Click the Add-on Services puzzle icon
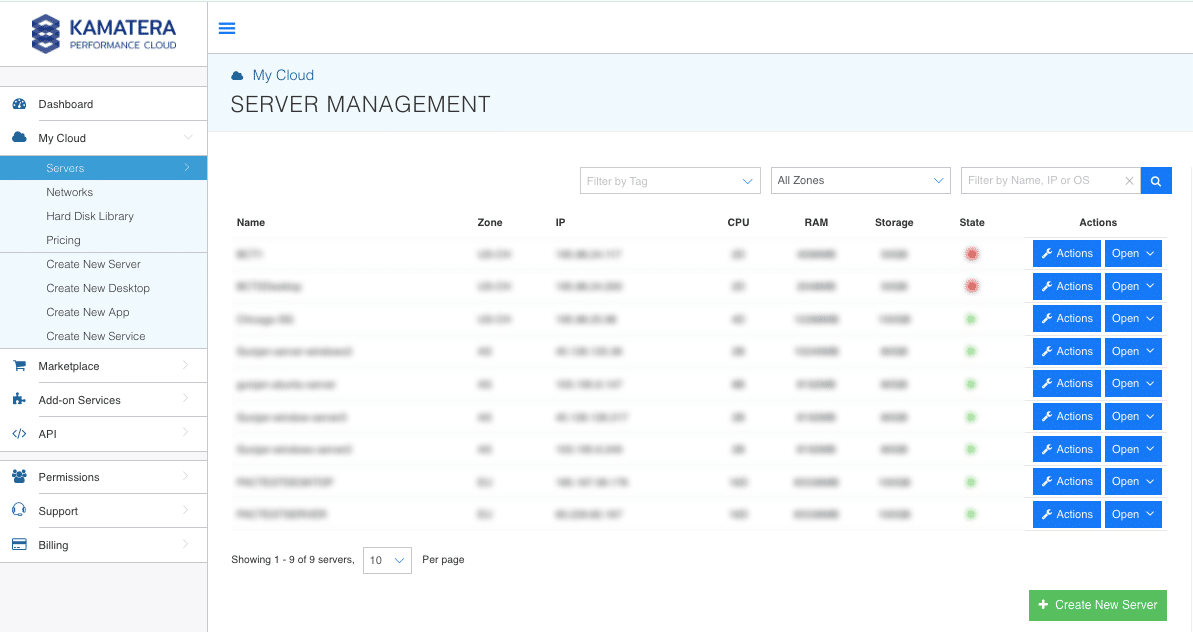This screenshot has height=632, width=1193. [20, 399]
